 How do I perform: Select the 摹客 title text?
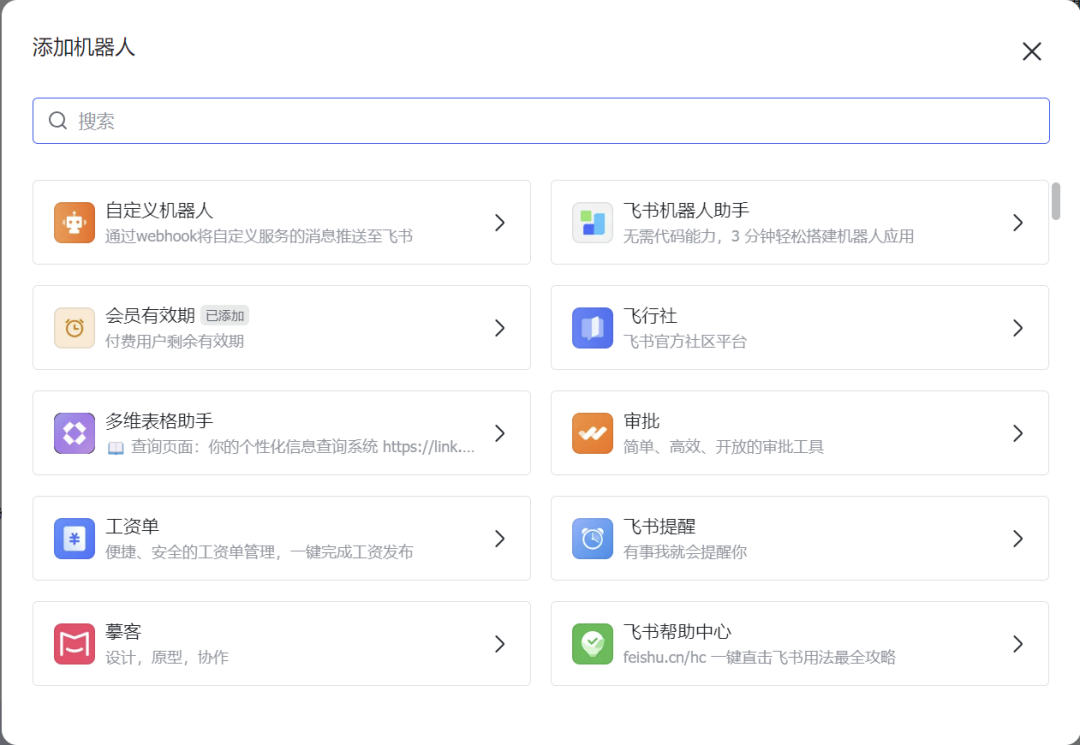coord(123,631)
